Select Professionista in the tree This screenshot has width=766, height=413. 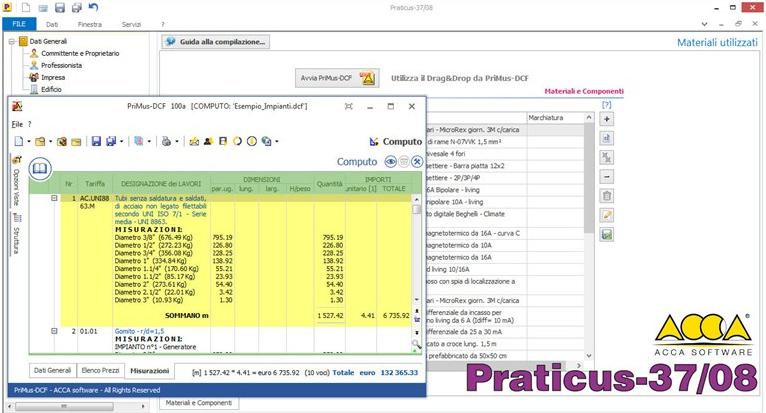click(x=62, y=65)
